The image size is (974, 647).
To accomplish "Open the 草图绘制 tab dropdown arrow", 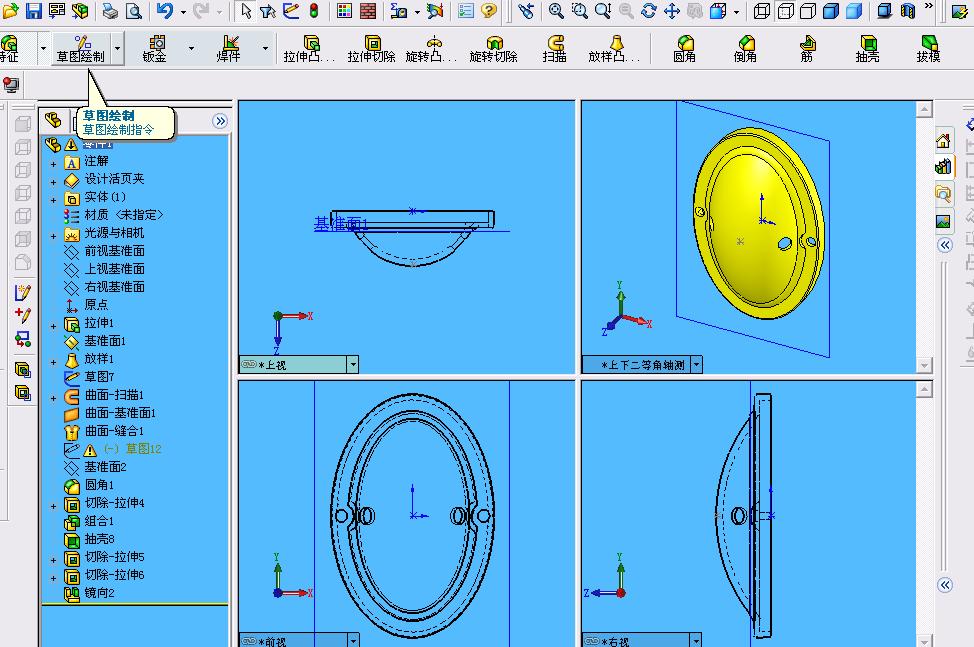I will click(x=117, y=48).
